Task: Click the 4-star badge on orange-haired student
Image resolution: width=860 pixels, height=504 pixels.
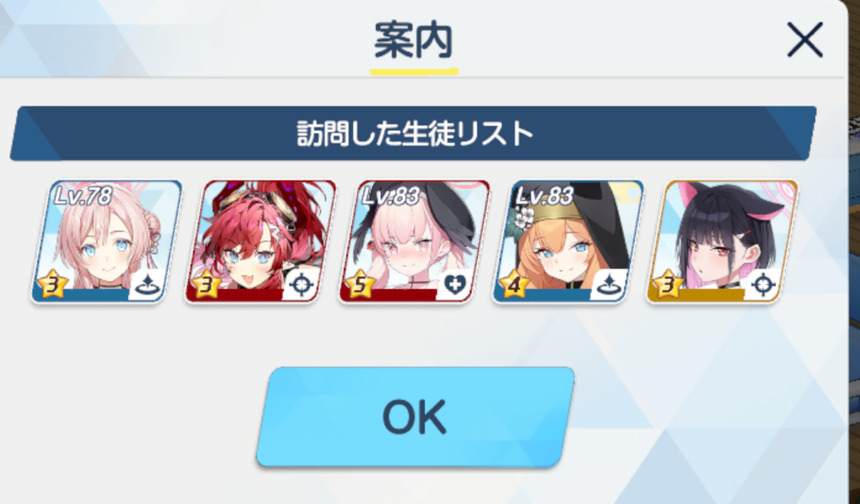Action: point(514,285)
